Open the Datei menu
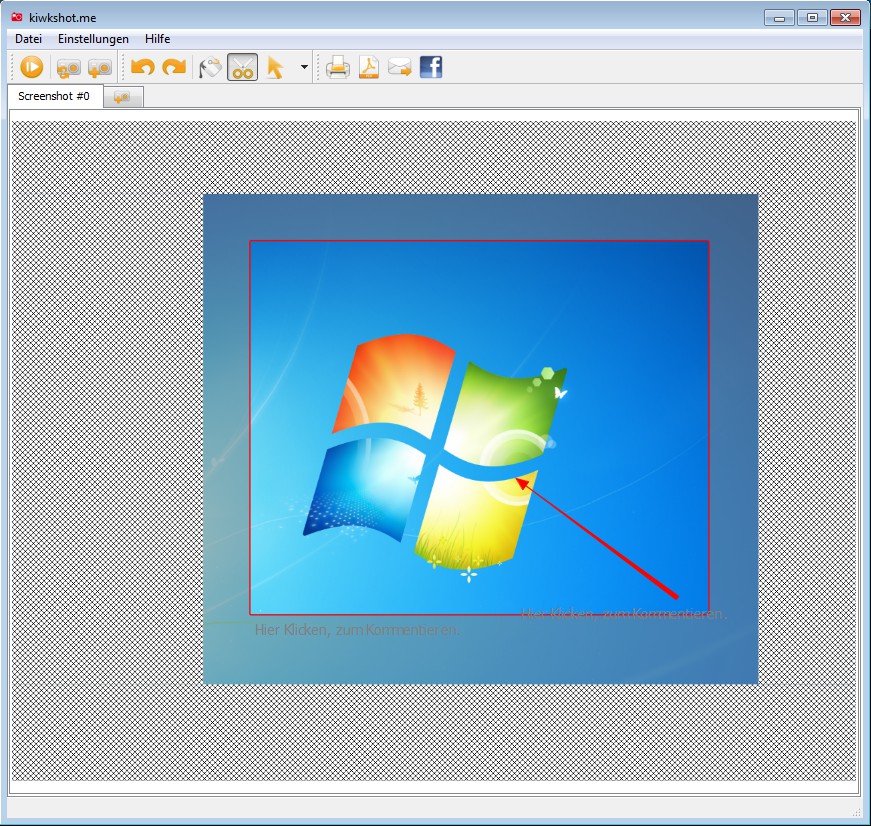The image size is (871, 826). pyautogui.click(x=28, y=39)
